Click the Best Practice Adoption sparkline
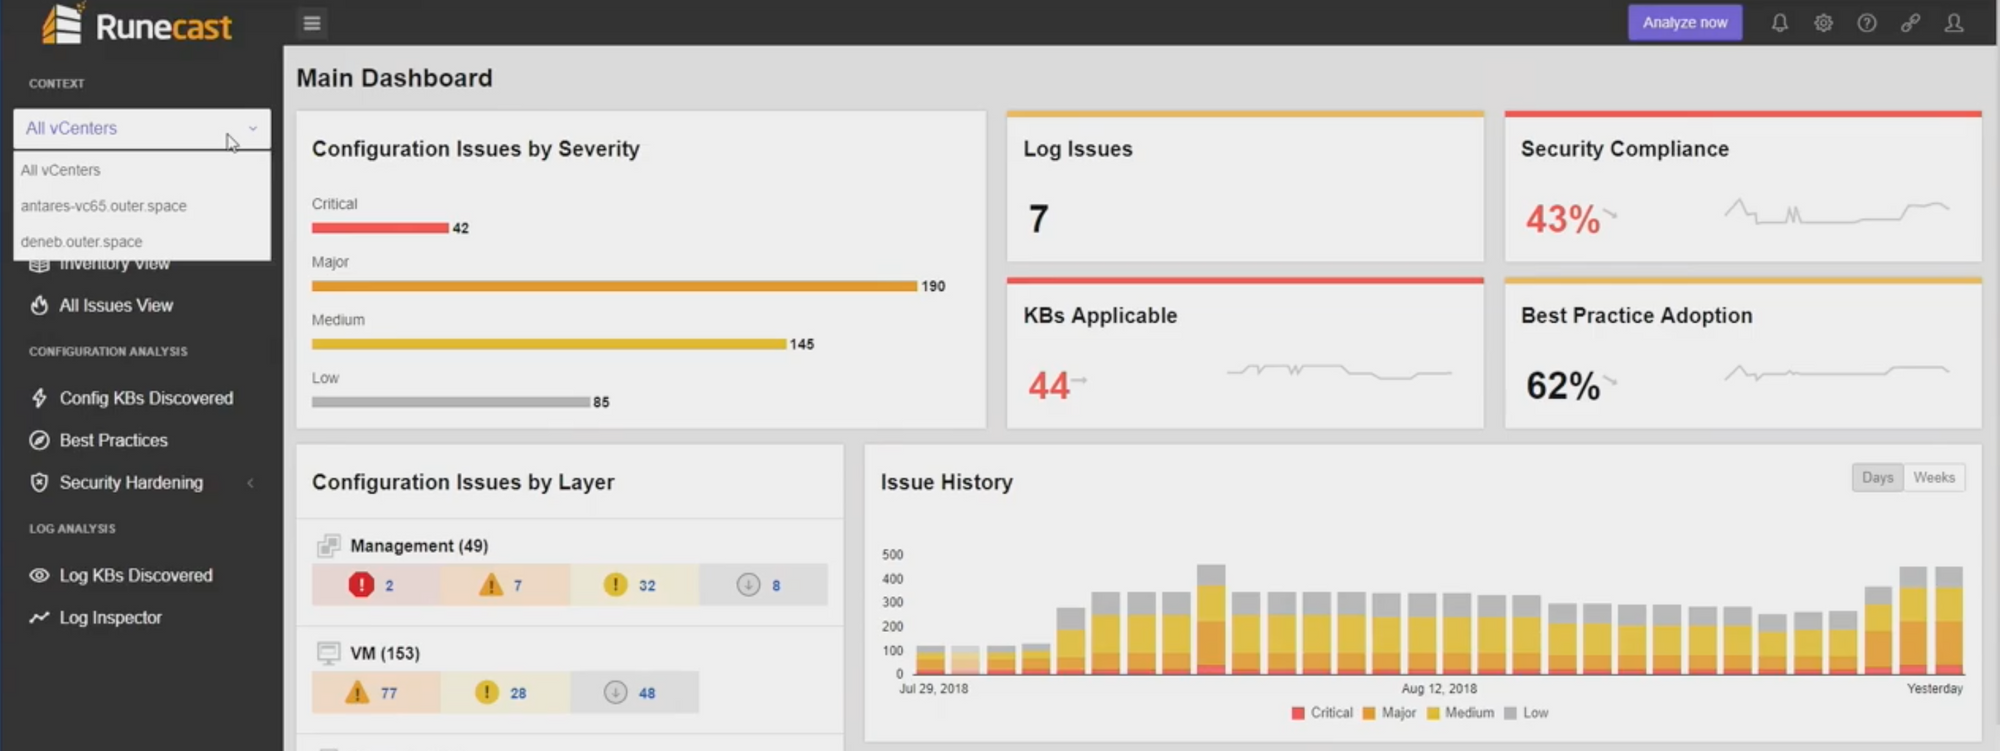Image resolution: width=2000 pixels, height=751 pixels. pyautogui.click(x=1837, y=373)
